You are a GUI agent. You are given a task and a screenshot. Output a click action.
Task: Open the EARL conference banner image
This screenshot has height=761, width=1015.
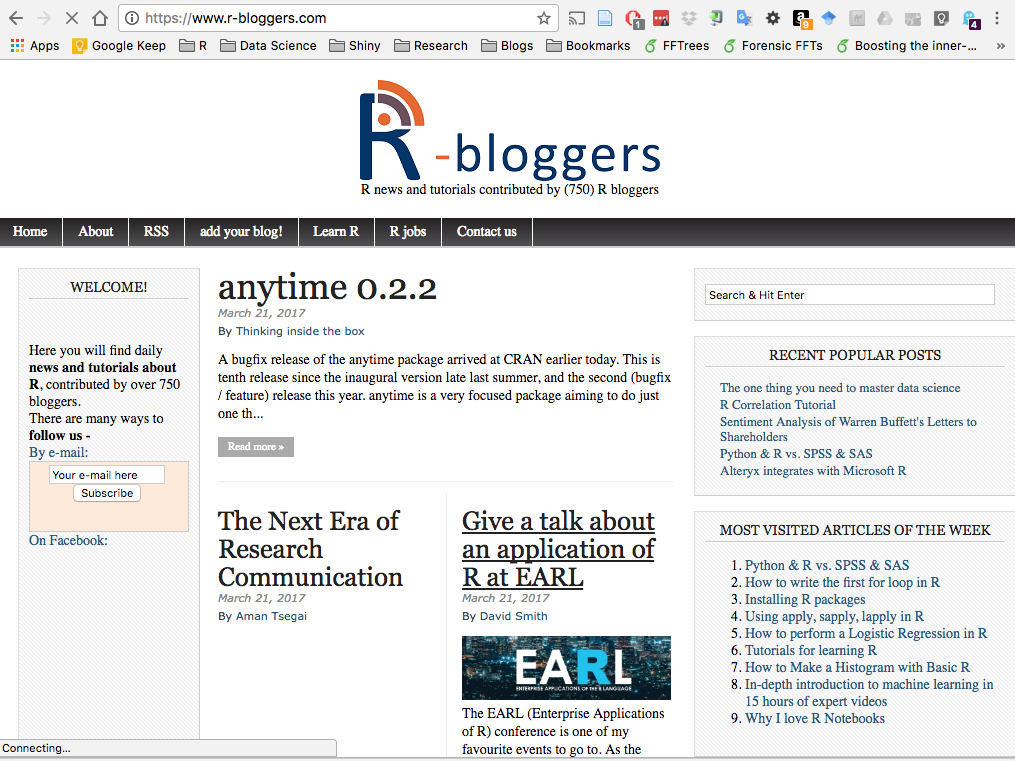[566, 668]
